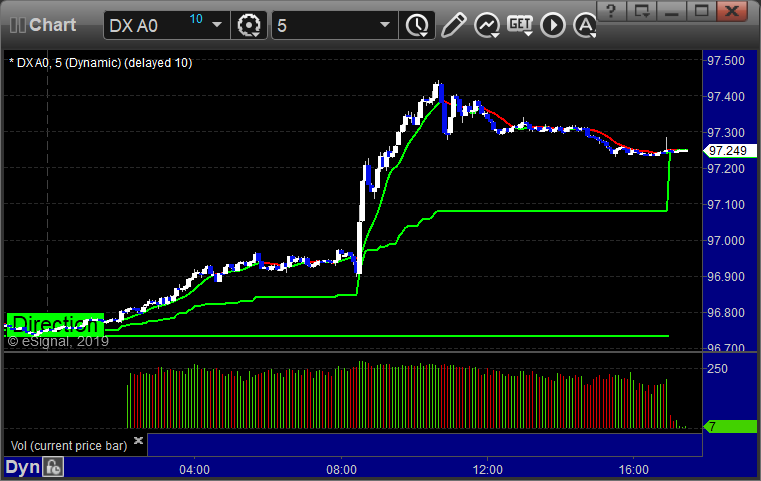Open the question mark help button
The image size is (761, 481).
611,11
